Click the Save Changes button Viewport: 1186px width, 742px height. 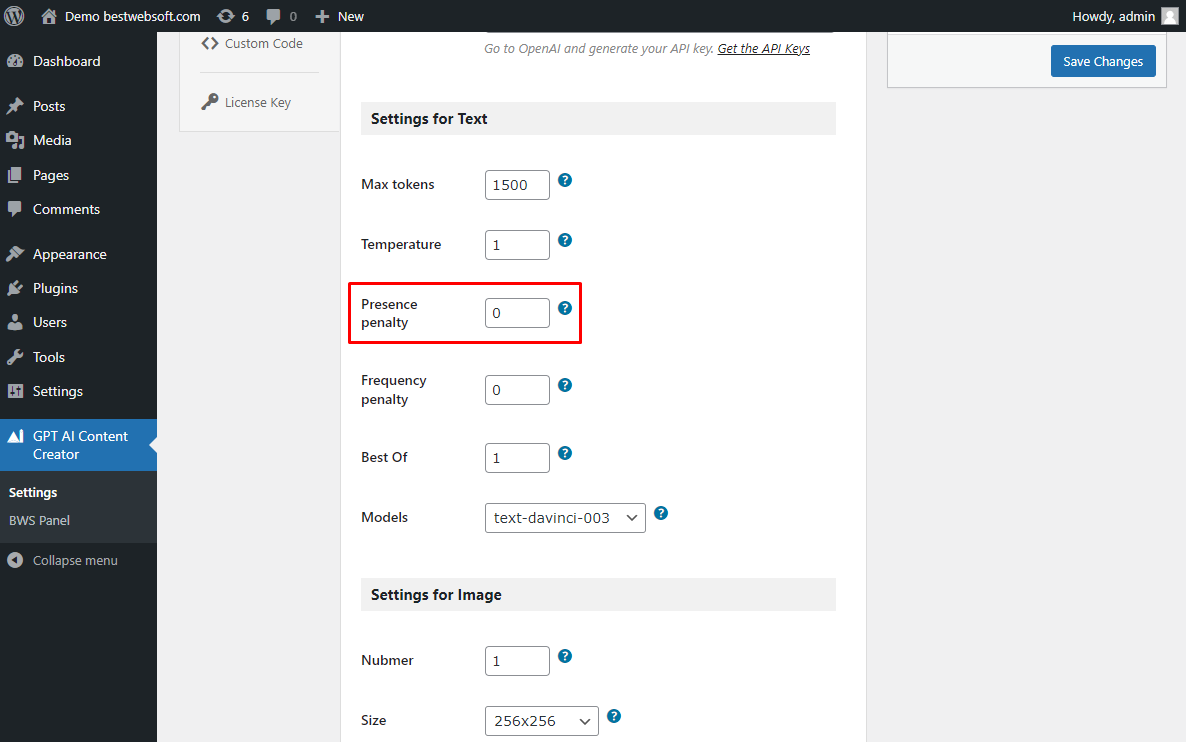tap(1103, 61)
